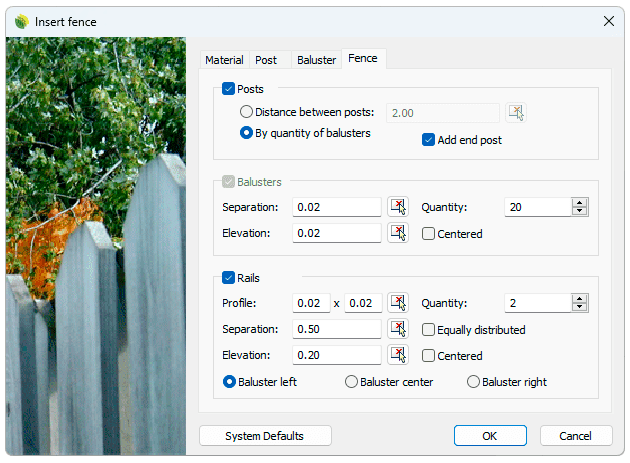Open the Baluster tab

[316, 60]
